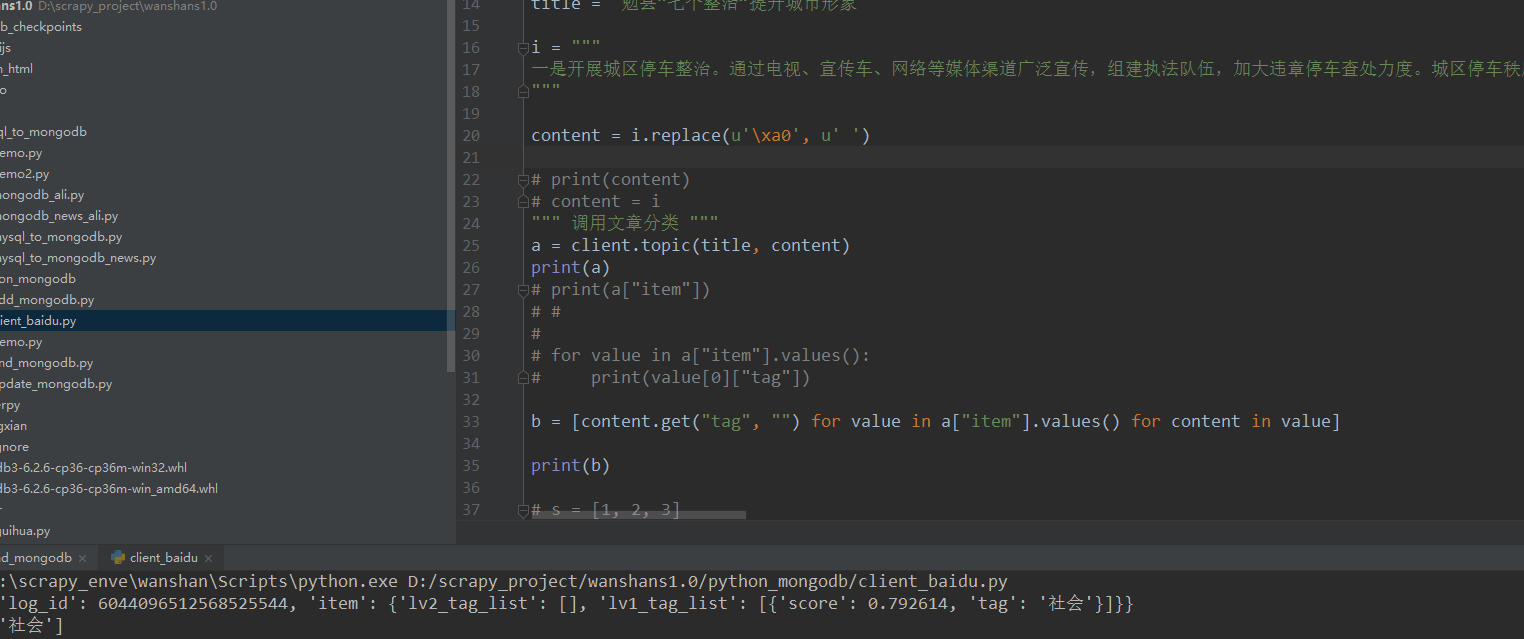Viewport: 1524px width, 639px height.
Task: Click the list comprehension 'b = [content.get' line
Action: (935, 422)
